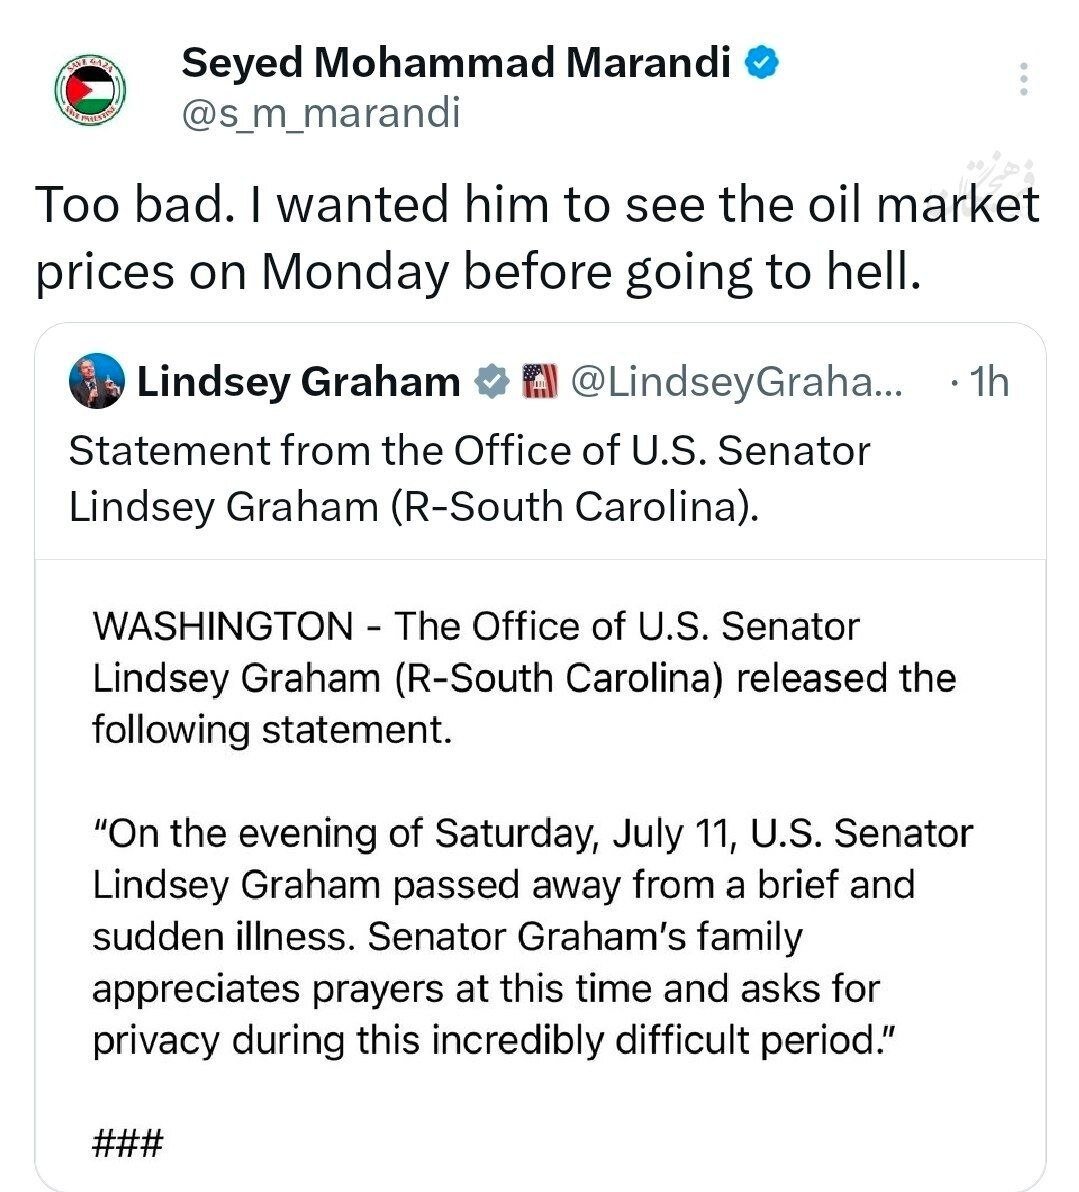Click 'On the evening of Saturday' paragraph
The image size is (1079, 1192).
532,937
